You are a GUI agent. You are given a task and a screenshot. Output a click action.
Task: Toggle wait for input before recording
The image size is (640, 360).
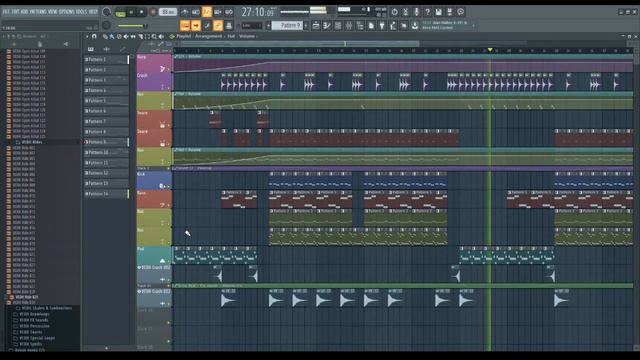pos(196,12)
